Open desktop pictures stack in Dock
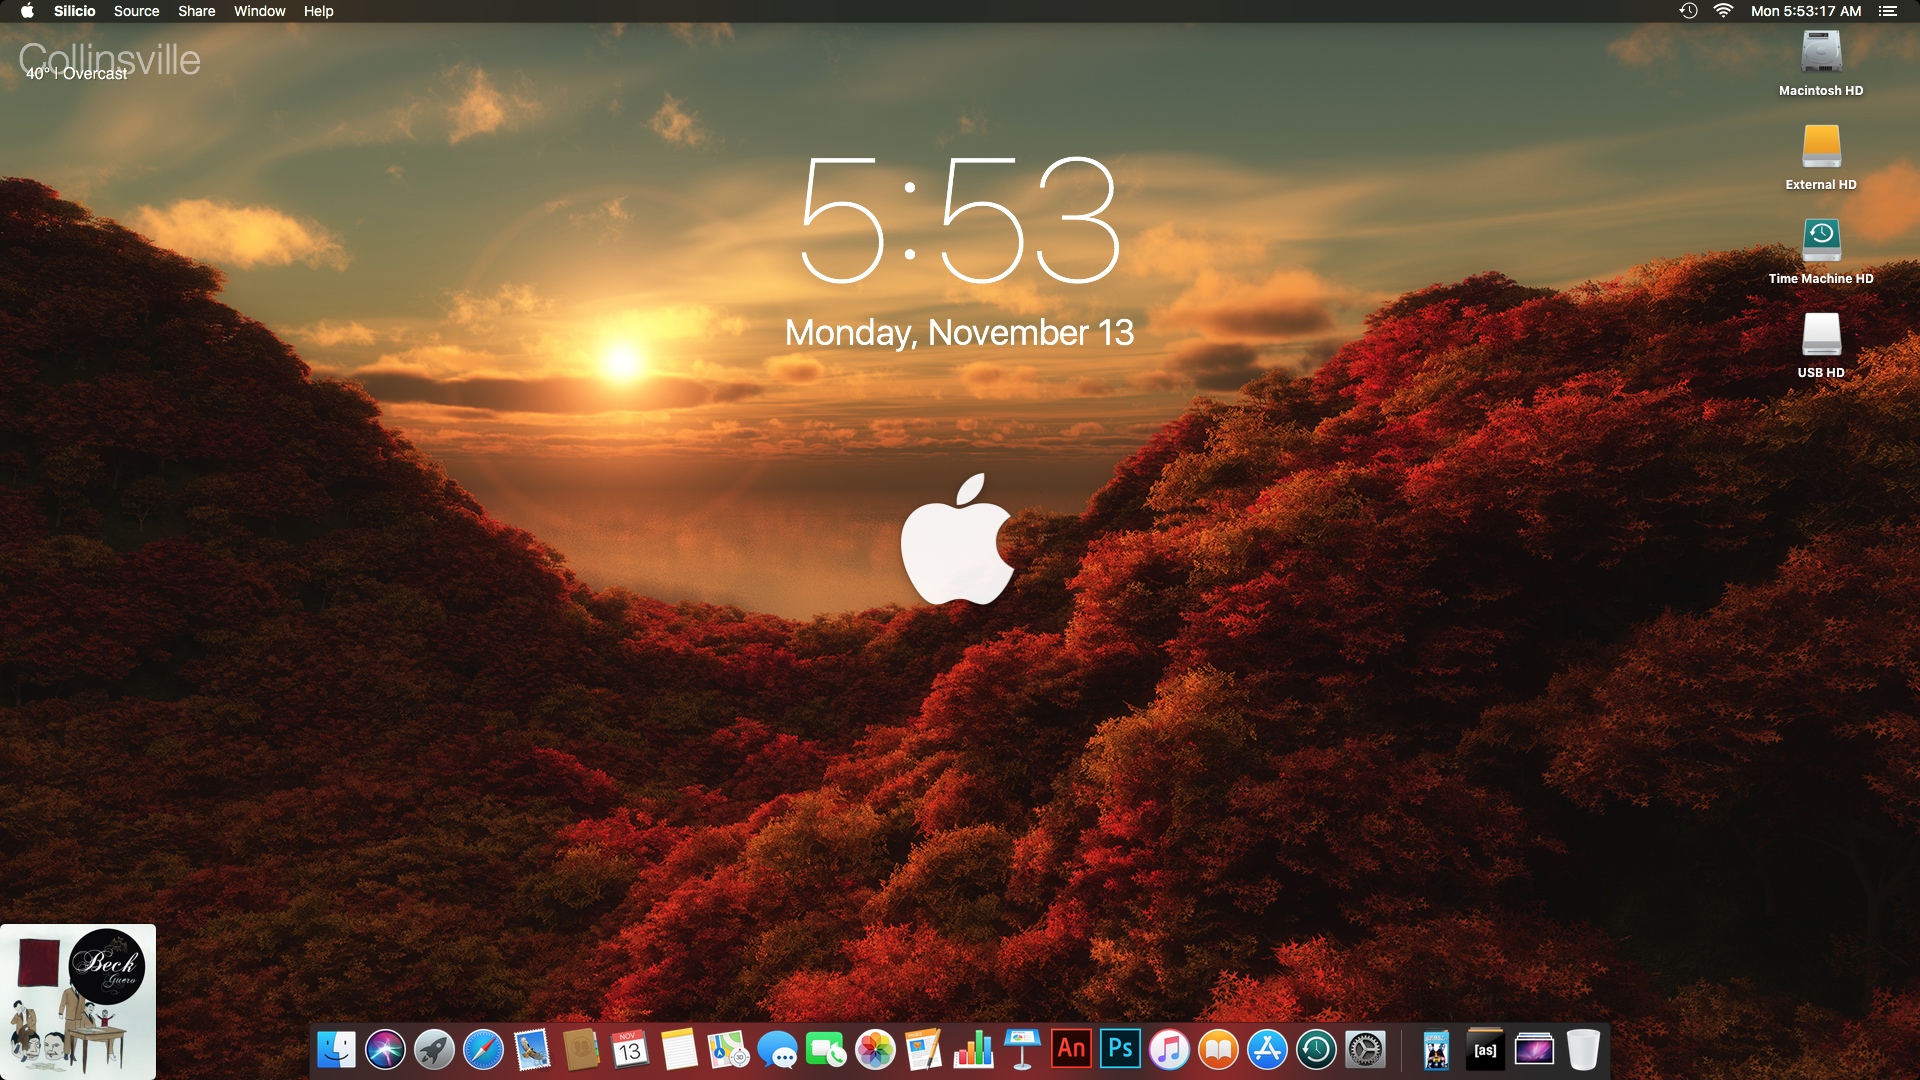1920x1080 pixels. click(x=1534, y=1050)
